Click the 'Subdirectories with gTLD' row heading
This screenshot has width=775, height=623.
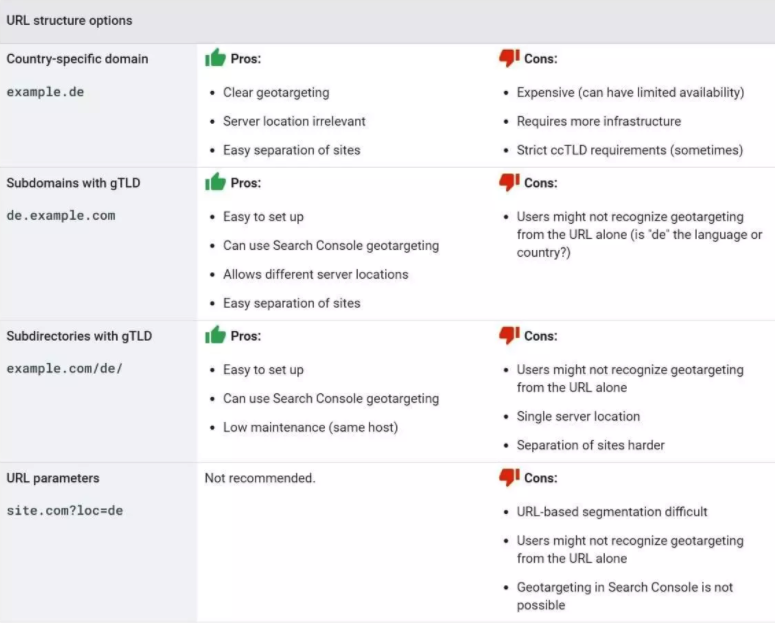pyautogui.click(x=79, y=336)
